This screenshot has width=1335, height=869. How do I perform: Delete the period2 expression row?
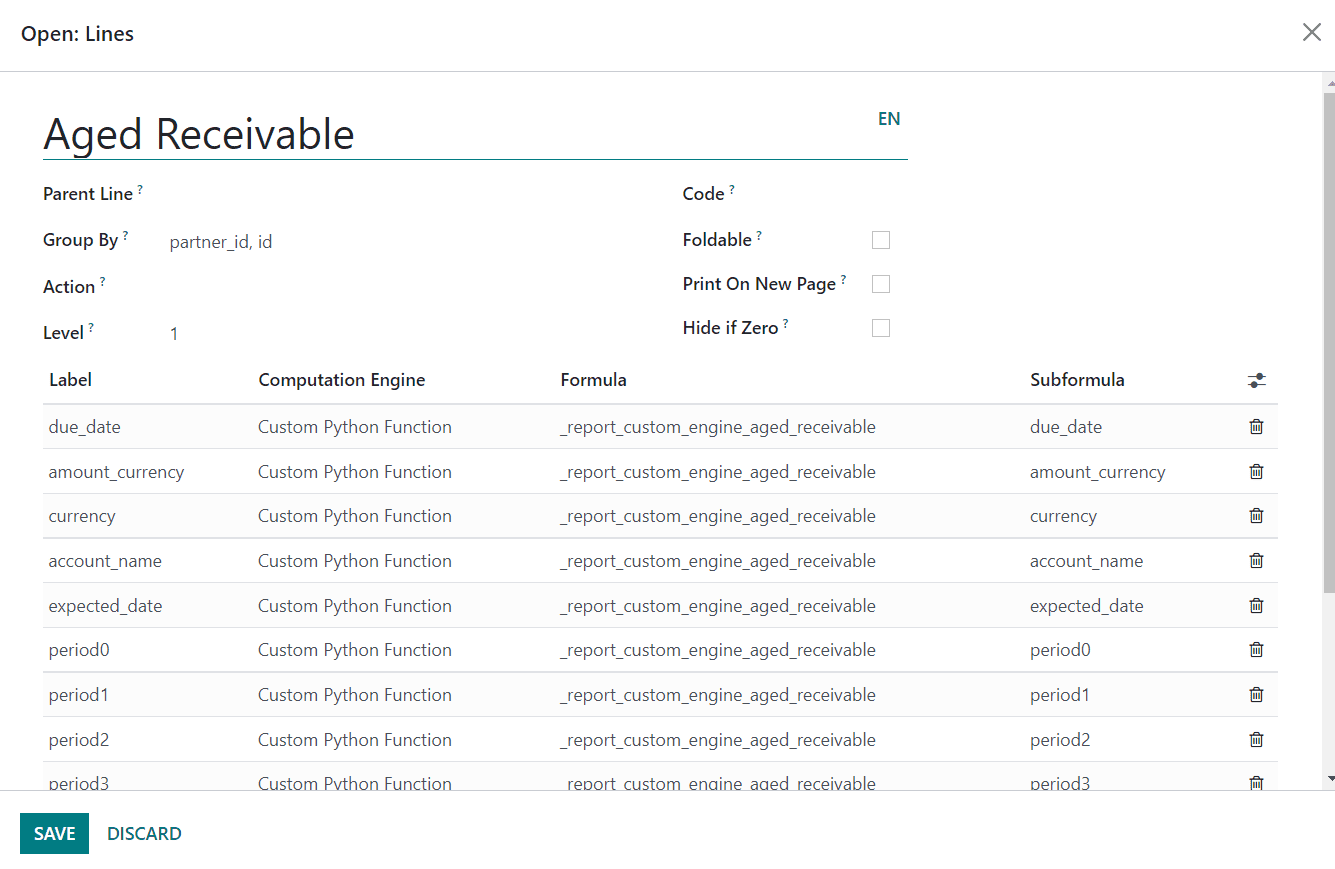pyautogui.click(x=1256, y=740)
